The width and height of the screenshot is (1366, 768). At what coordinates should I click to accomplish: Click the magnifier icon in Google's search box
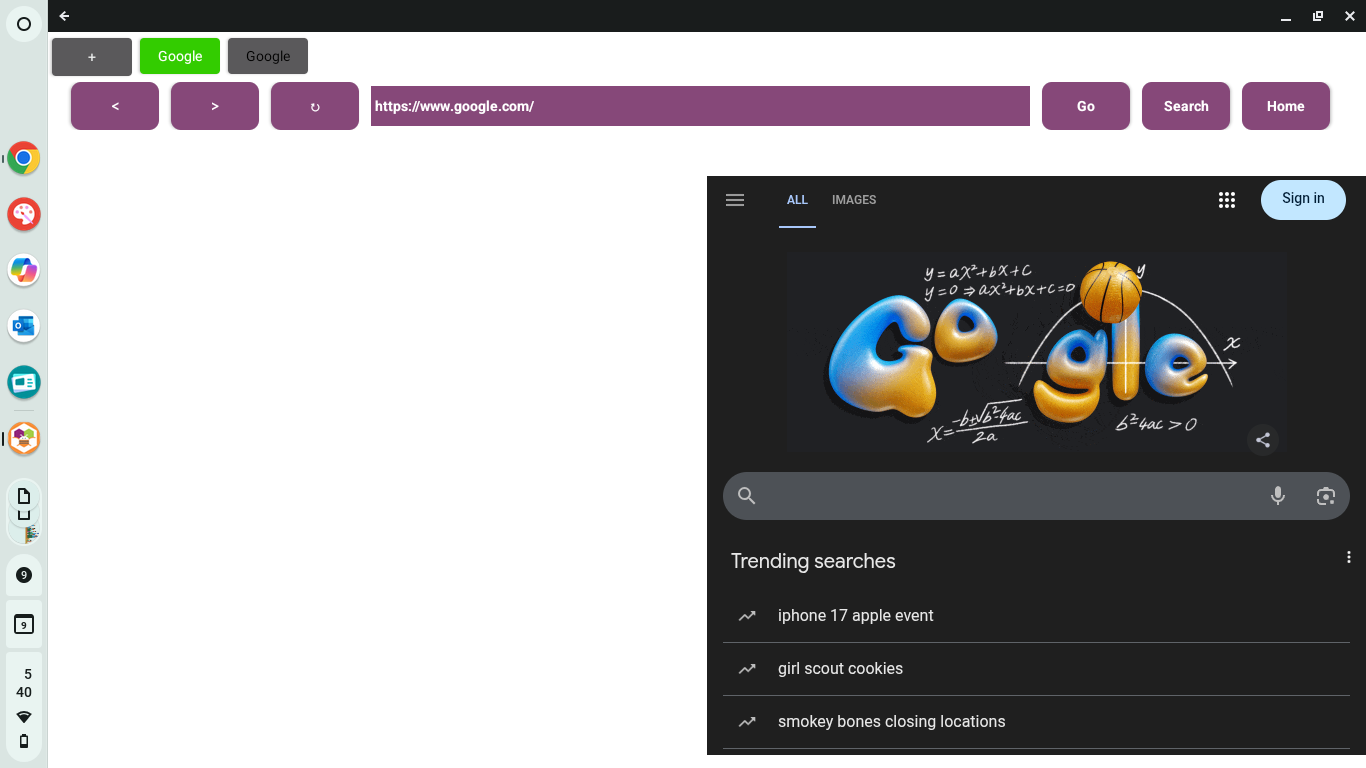[746, 496]
